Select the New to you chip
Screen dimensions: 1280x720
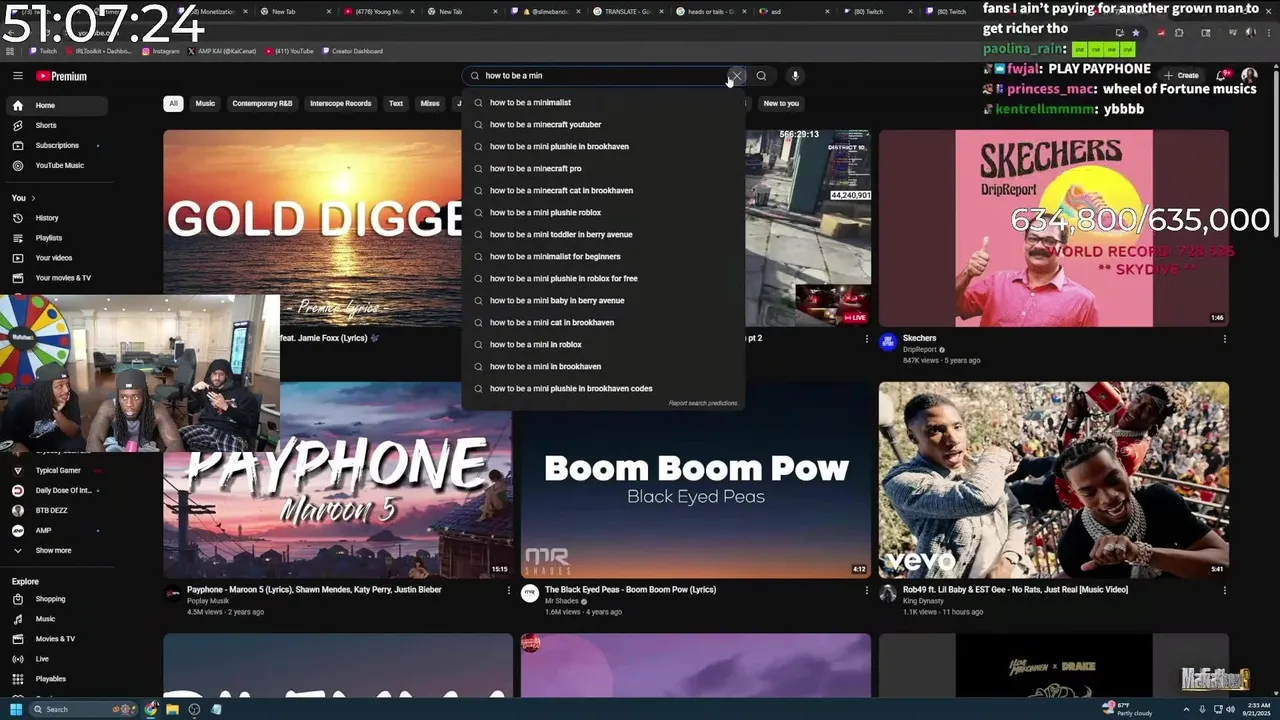[x=781, y=103]
